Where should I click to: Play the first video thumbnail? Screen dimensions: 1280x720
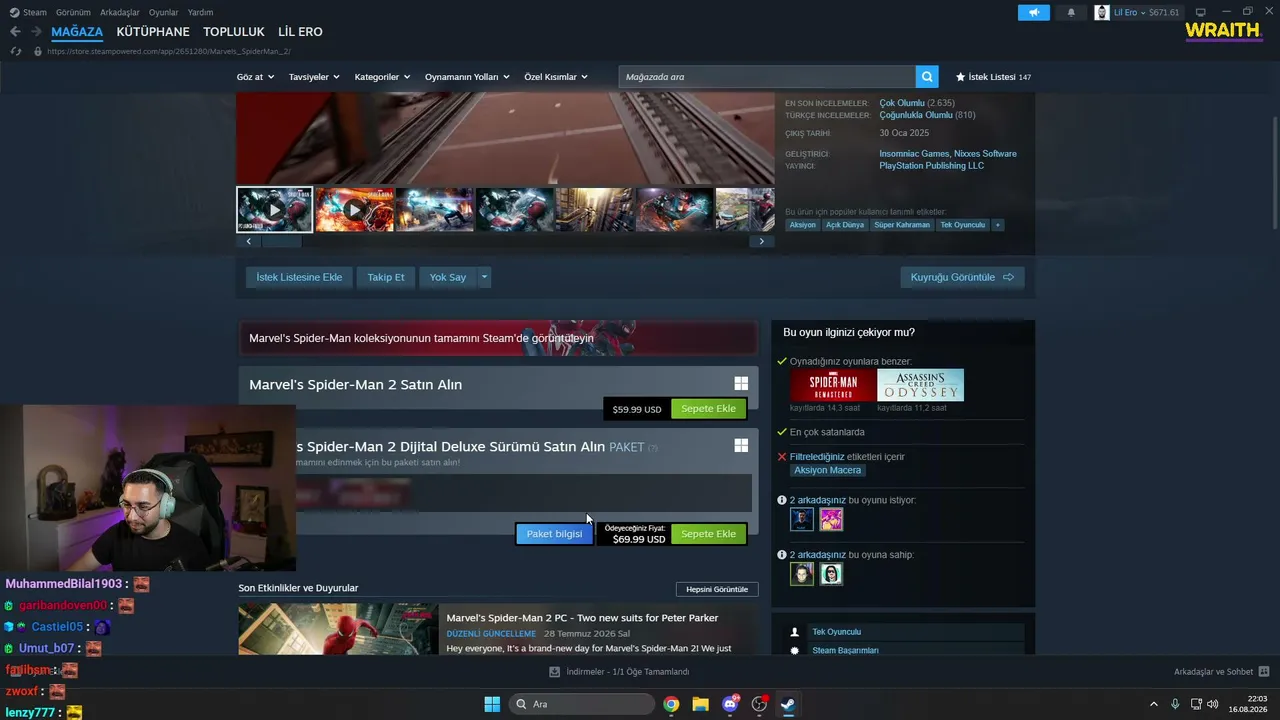(x=274, y=210)
